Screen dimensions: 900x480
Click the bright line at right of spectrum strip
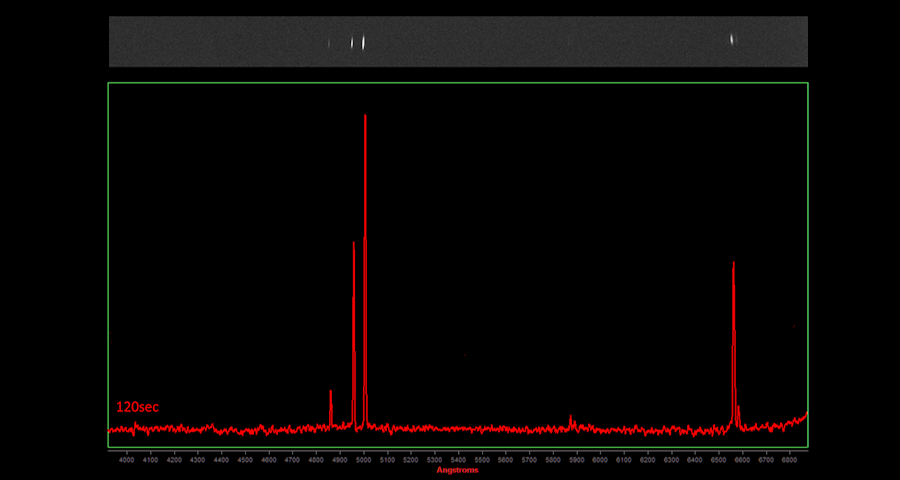click(x=733, y=40)
